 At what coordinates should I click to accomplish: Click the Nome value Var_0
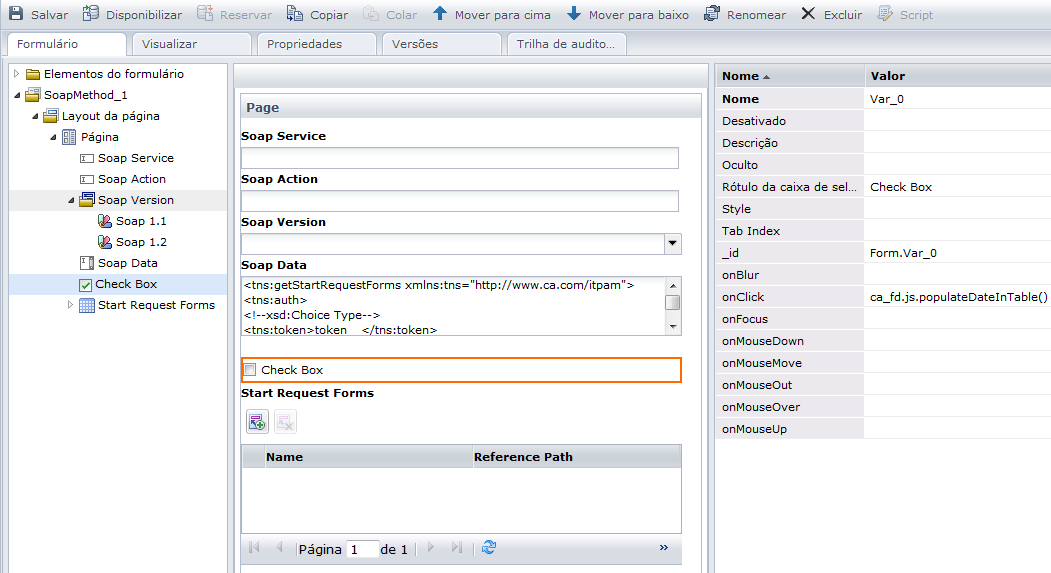[x=887, y=99]
